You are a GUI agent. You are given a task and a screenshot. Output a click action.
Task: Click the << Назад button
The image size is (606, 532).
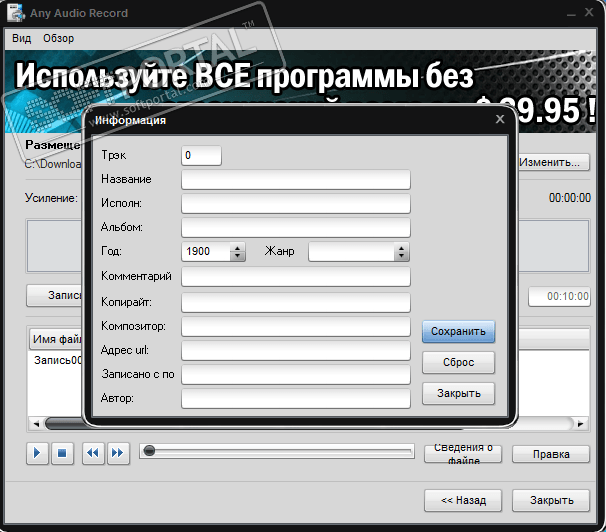pos(463,500)
